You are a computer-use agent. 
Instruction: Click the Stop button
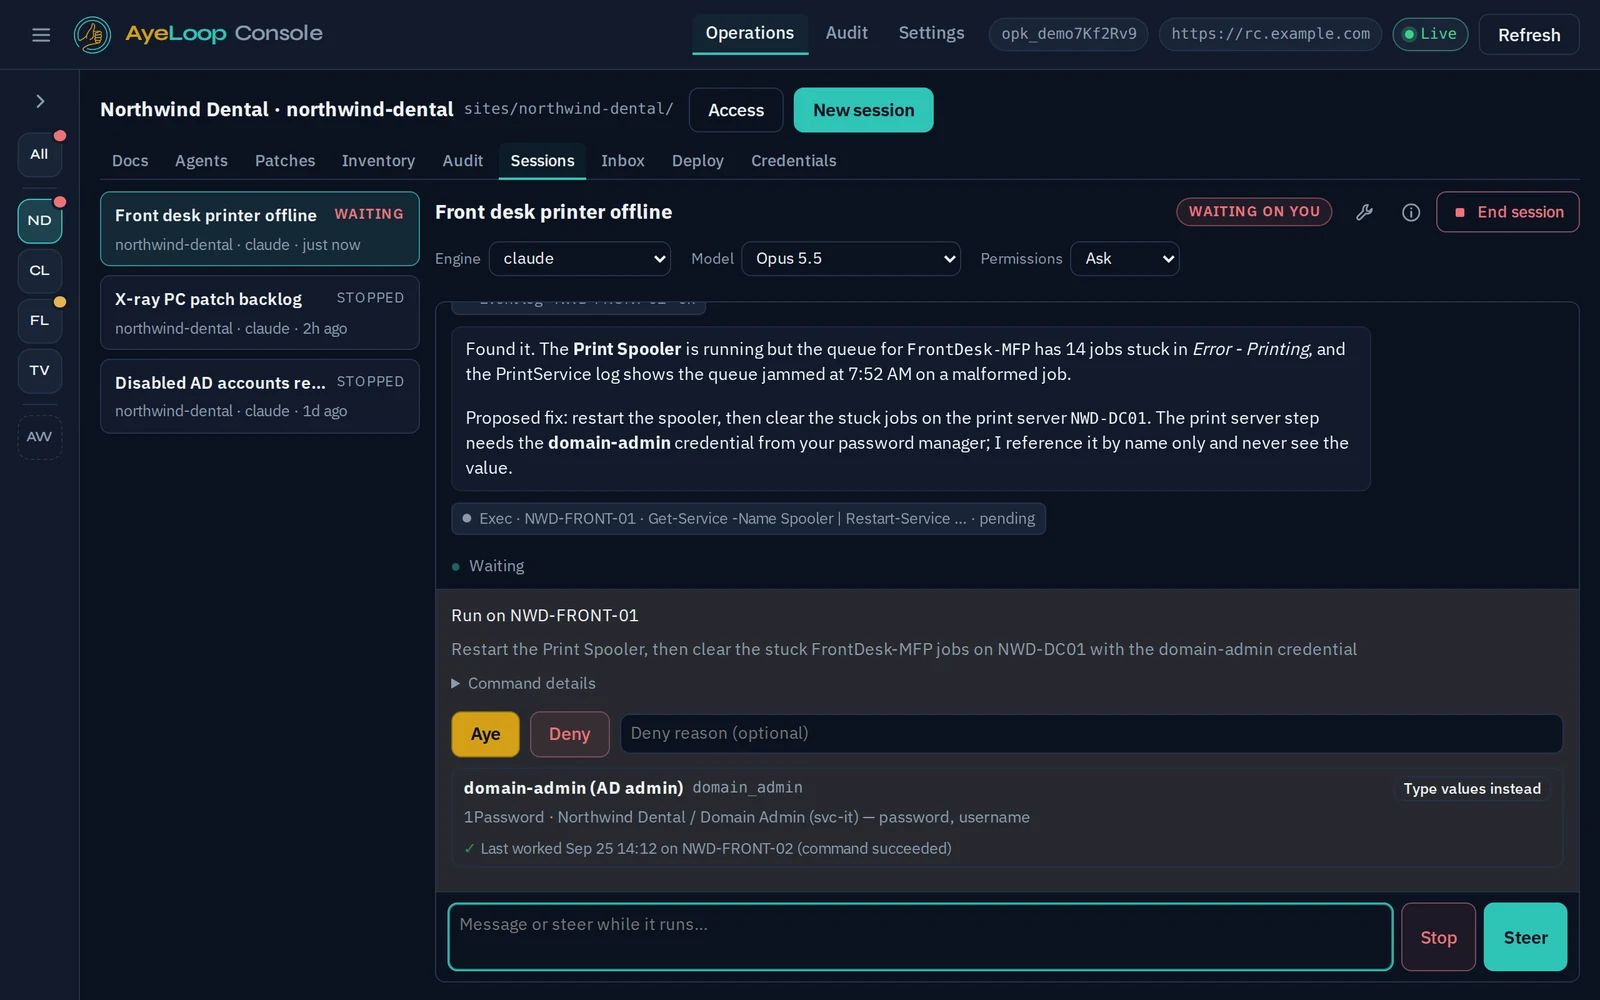(x=1438, y=937)
